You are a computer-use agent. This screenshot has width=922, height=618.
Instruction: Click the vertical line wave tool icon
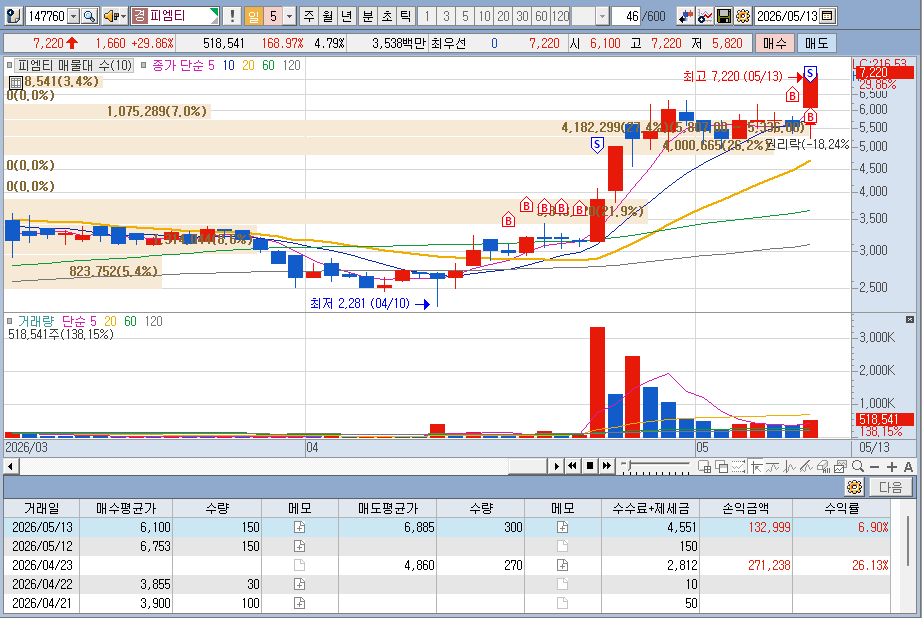789,466
